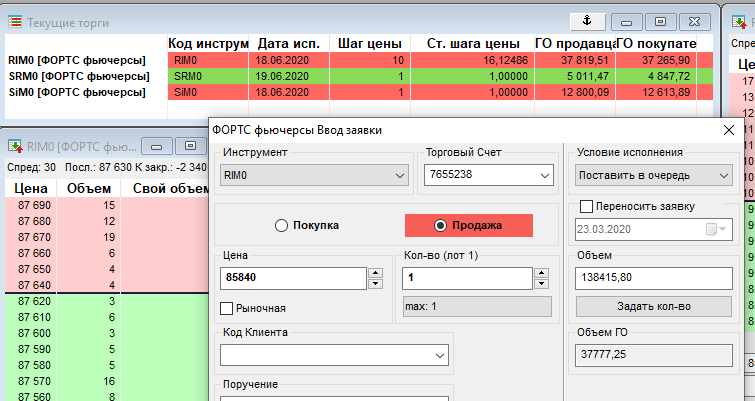Restore the RIM0 order book window
755x401 pixels.
[x=191, y=146]
